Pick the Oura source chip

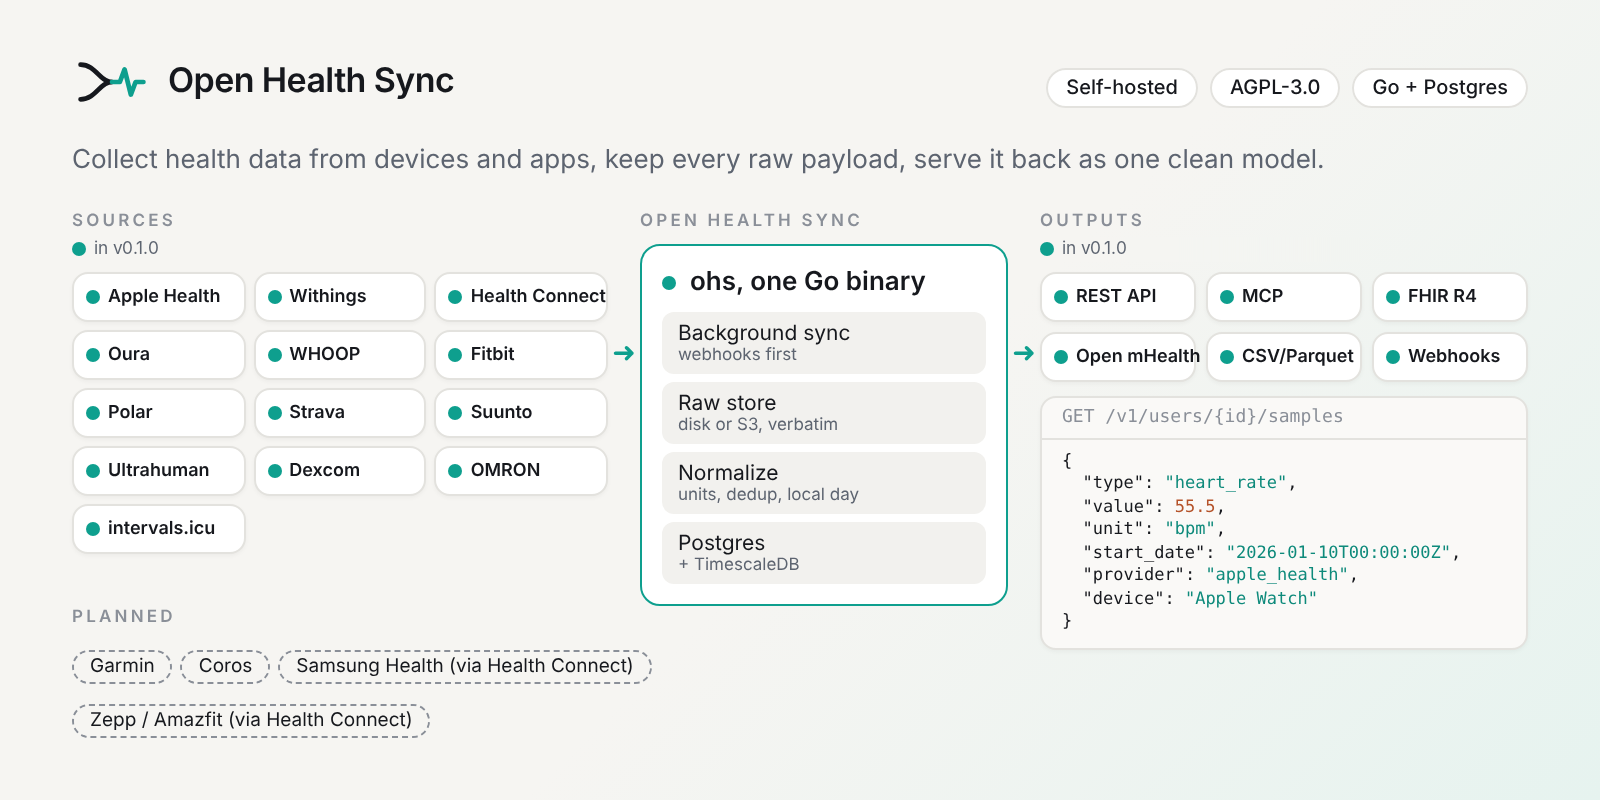159,355
